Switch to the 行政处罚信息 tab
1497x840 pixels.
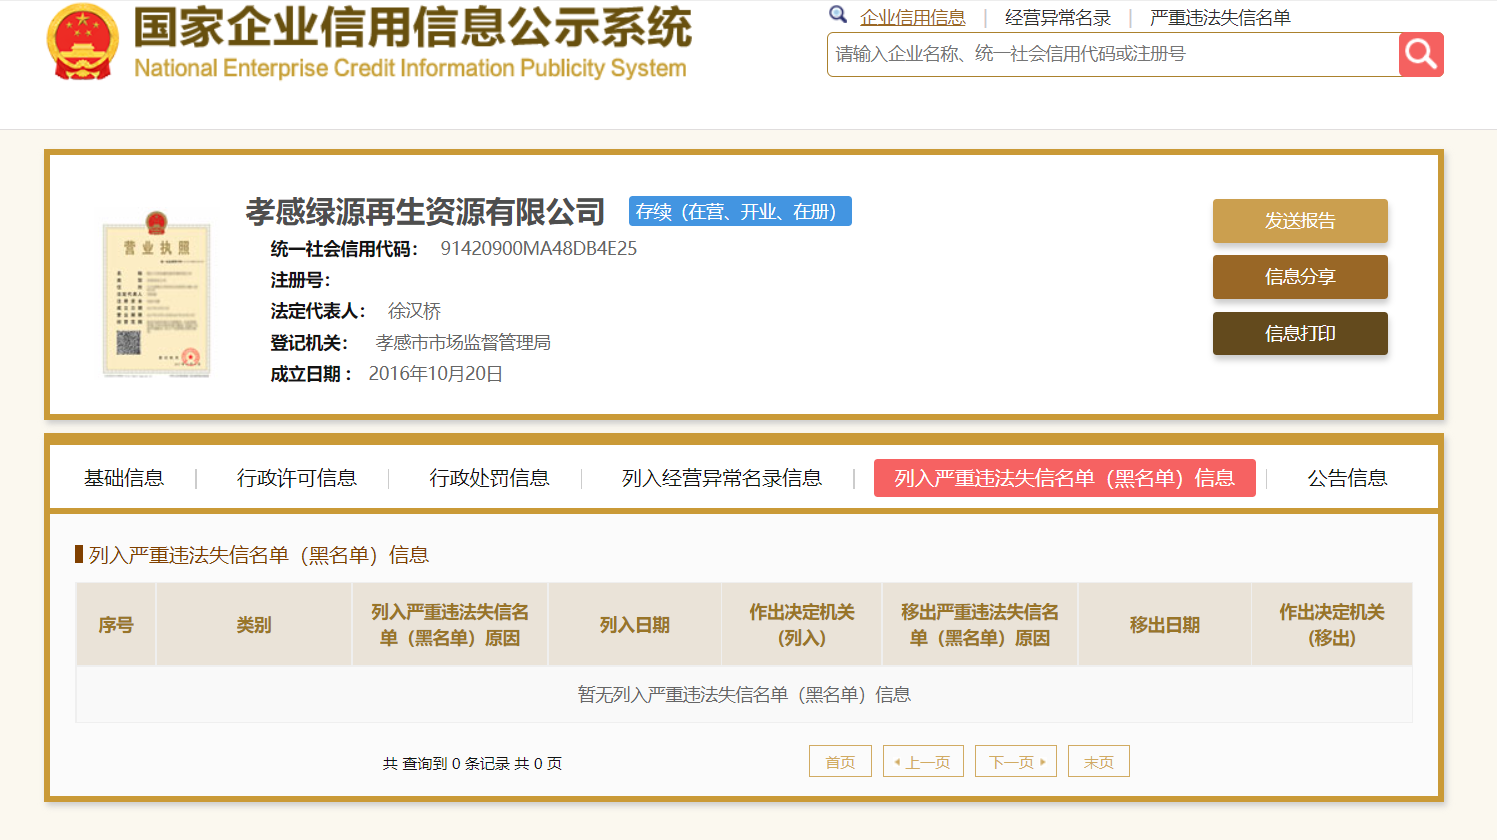[x=490, y=478]
